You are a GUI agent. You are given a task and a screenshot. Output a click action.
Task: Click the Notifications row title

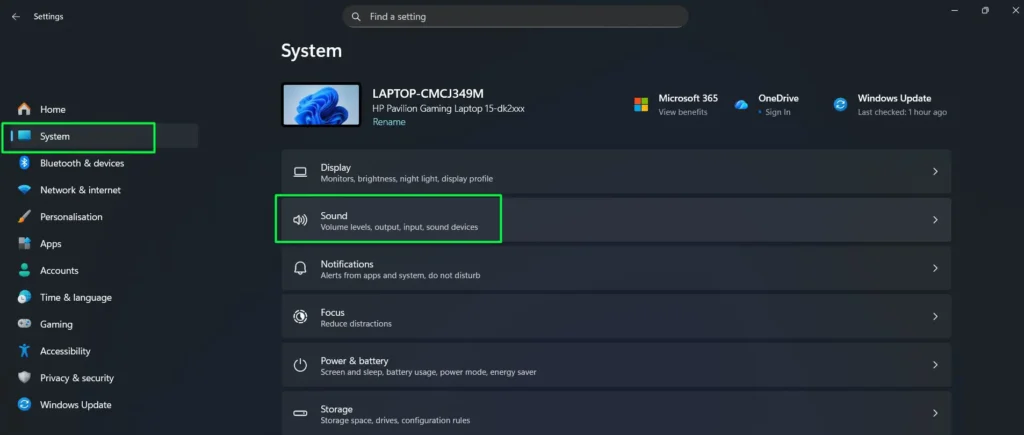(x=347, y=264)
